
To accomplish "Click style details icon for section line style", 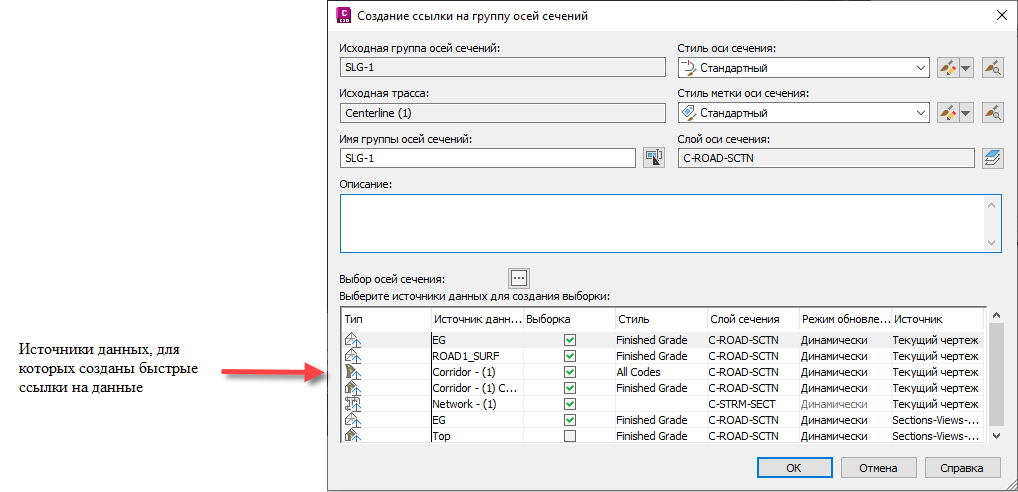I will click(x=992, y=68).
